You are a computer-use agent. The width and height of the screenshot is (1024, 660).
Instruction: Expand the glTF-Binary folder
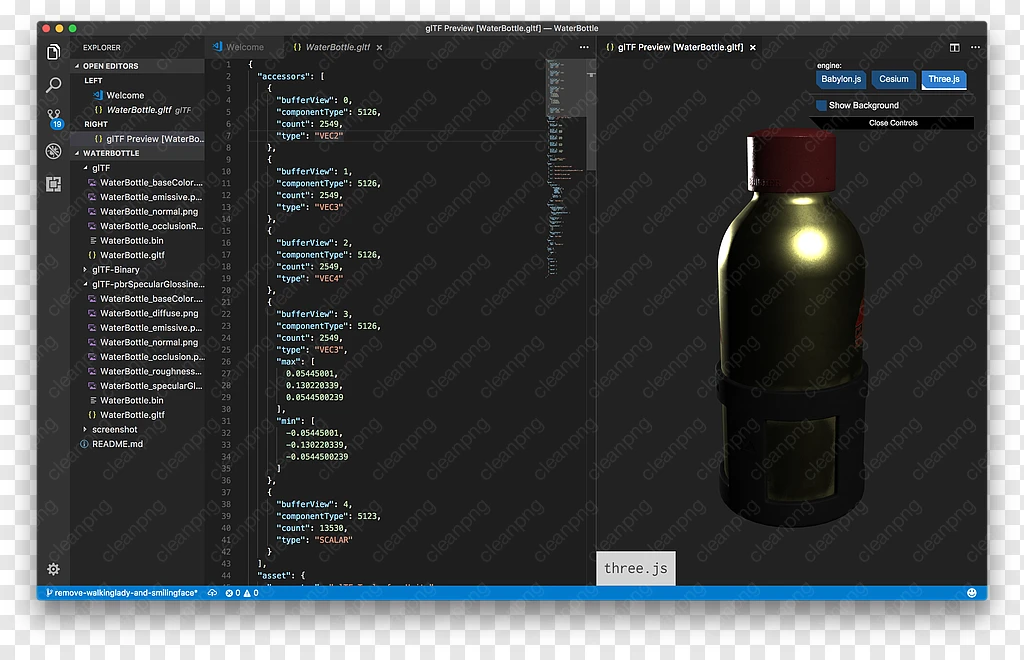coord(138,270)
